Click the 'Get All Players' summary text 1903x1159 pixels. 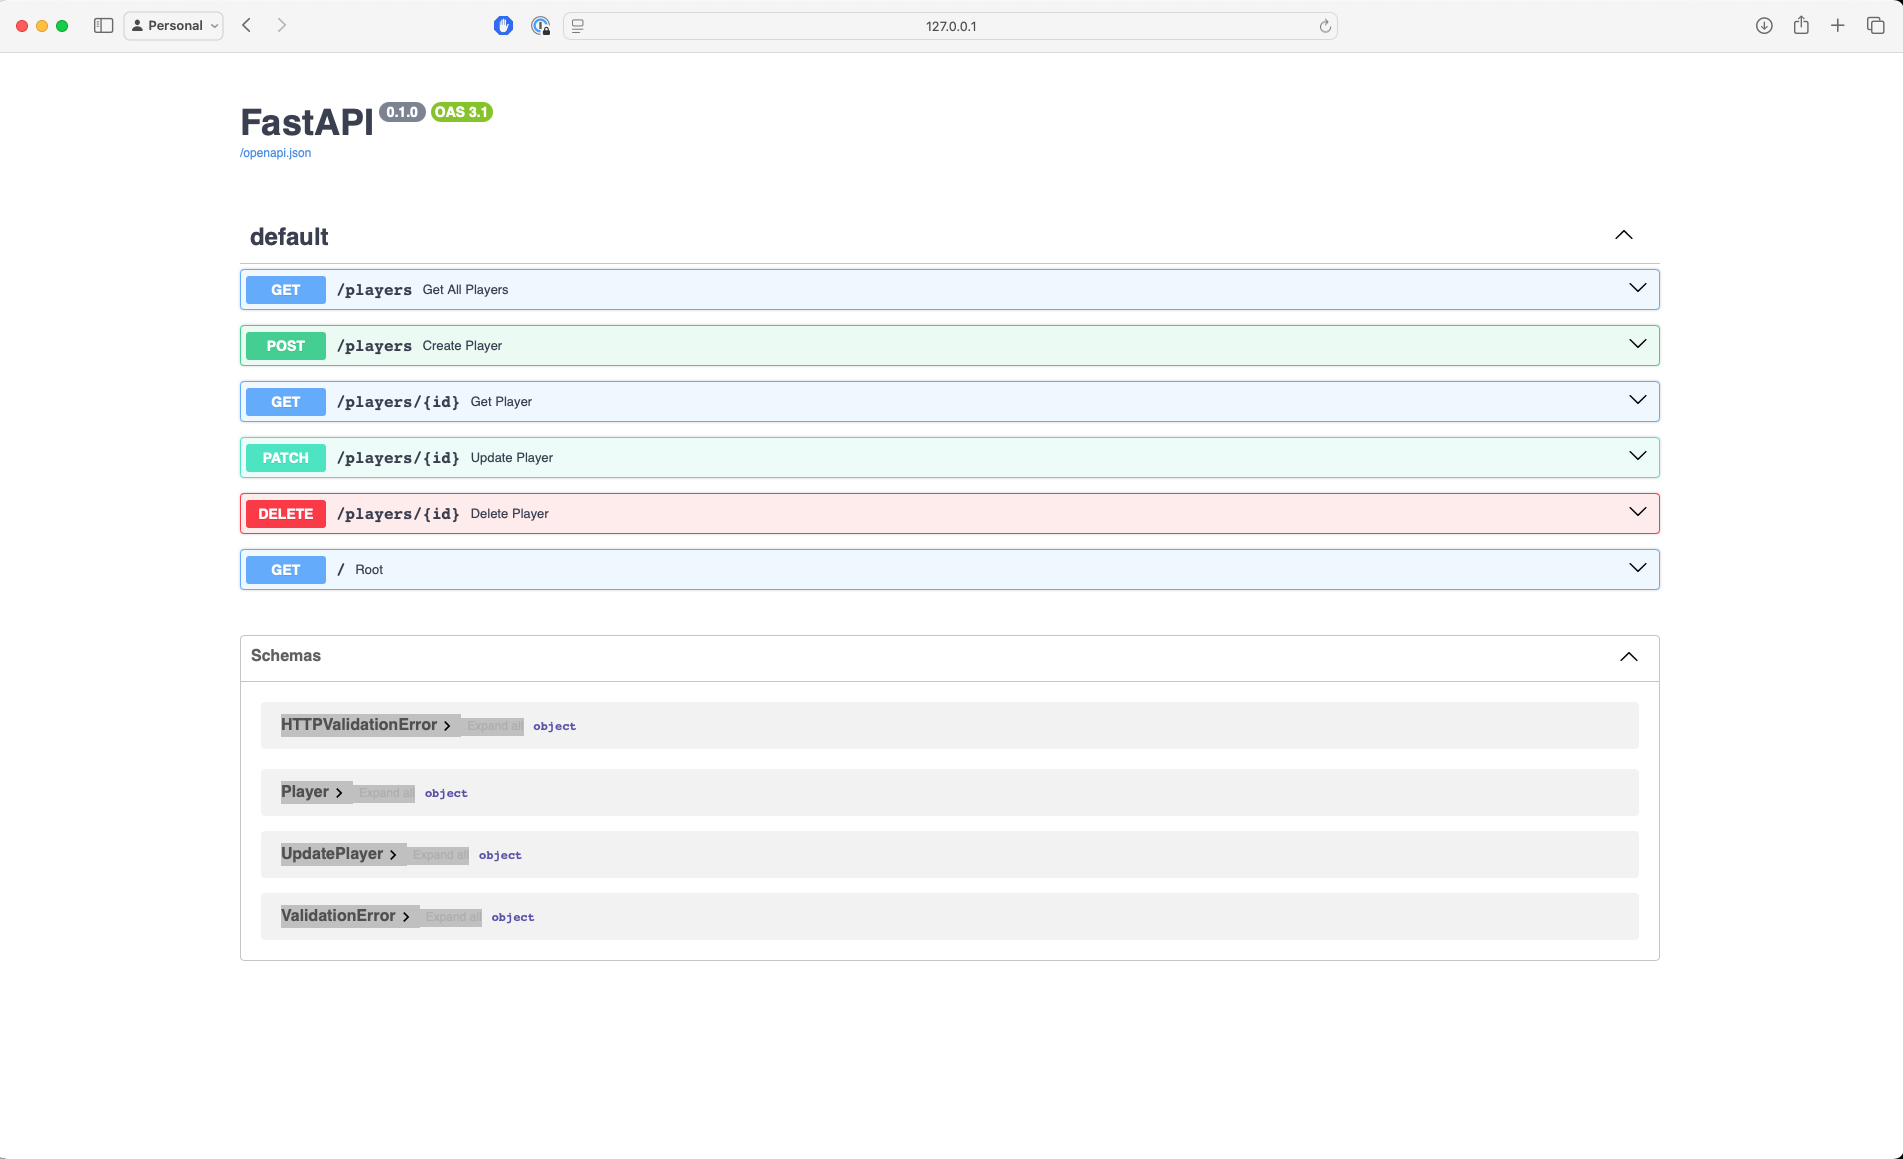pyautogui.click(x=465, y=290)
